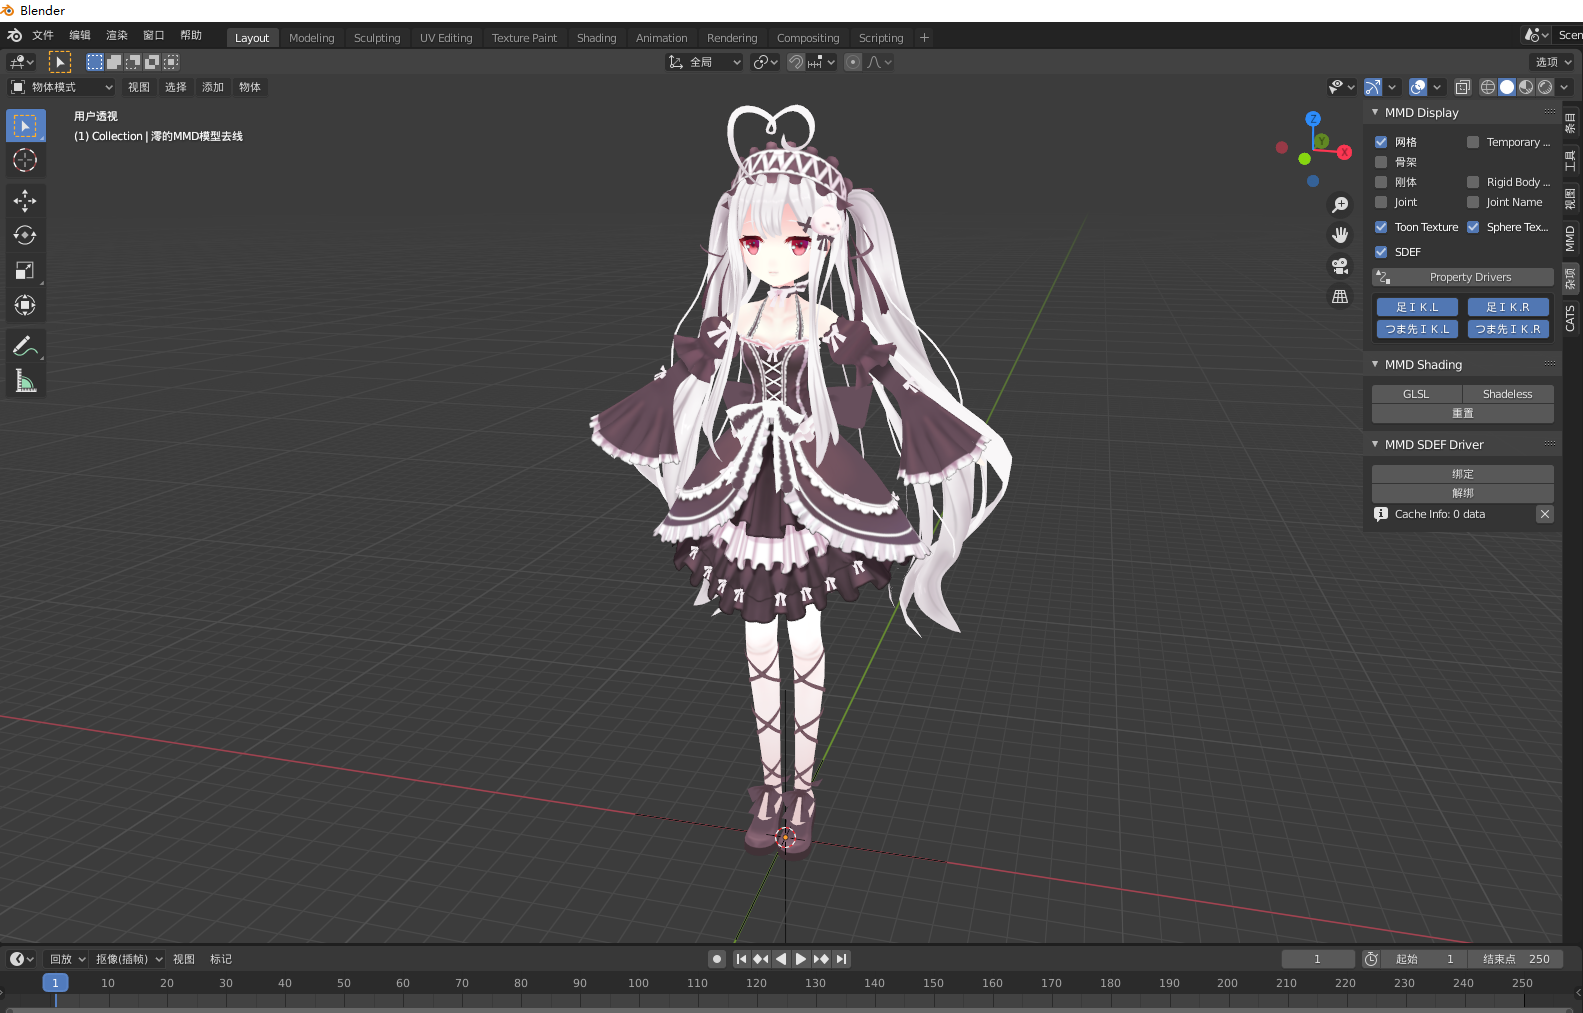Set selection mode to intersect
1583x1013 pixels.
(171, 62)
